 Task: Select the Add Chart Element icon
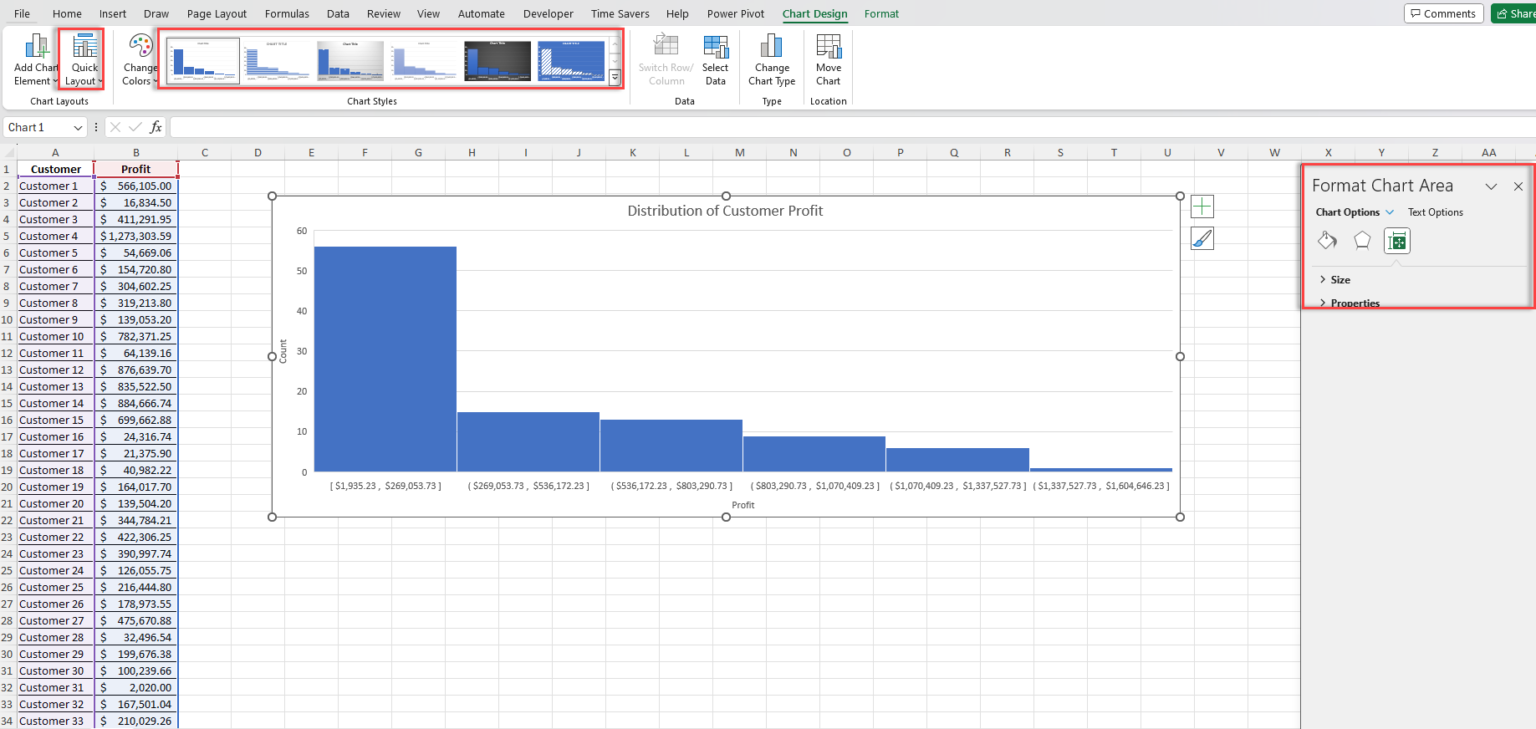(x=34, y=58)
